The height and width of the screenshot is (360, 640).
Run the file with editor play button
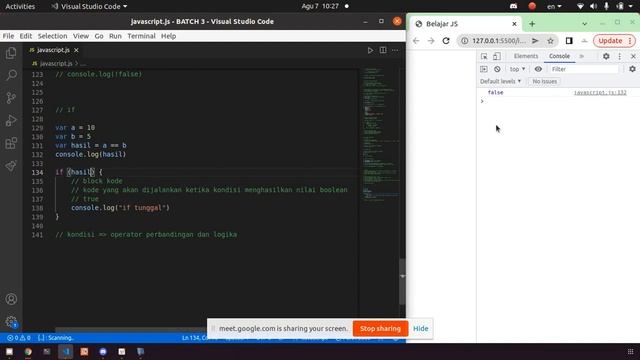(370, 50)
